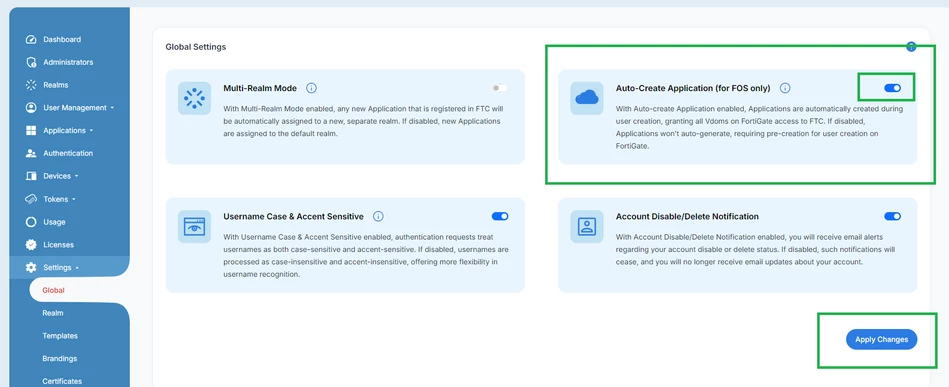
Task: Click the eye icon for Username Case card
Action: point(194,227)
